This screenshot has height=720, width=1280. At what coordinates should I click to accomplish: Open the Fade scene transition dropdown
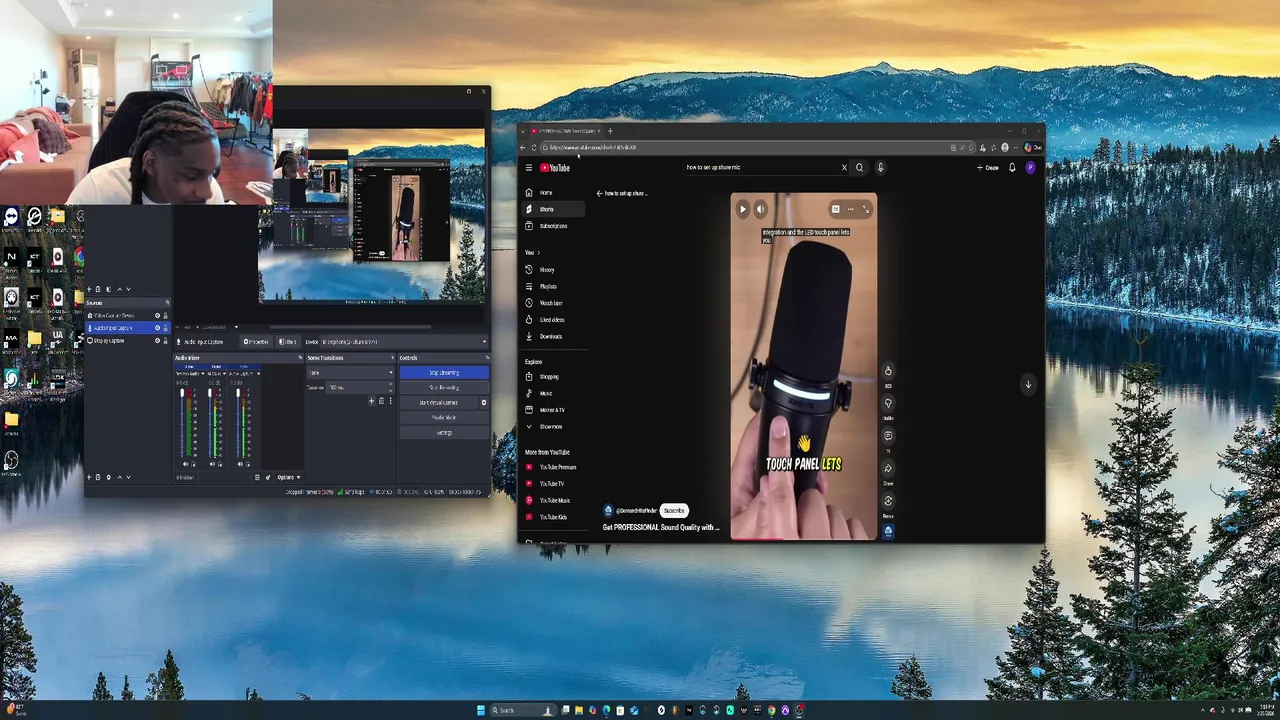350,373
